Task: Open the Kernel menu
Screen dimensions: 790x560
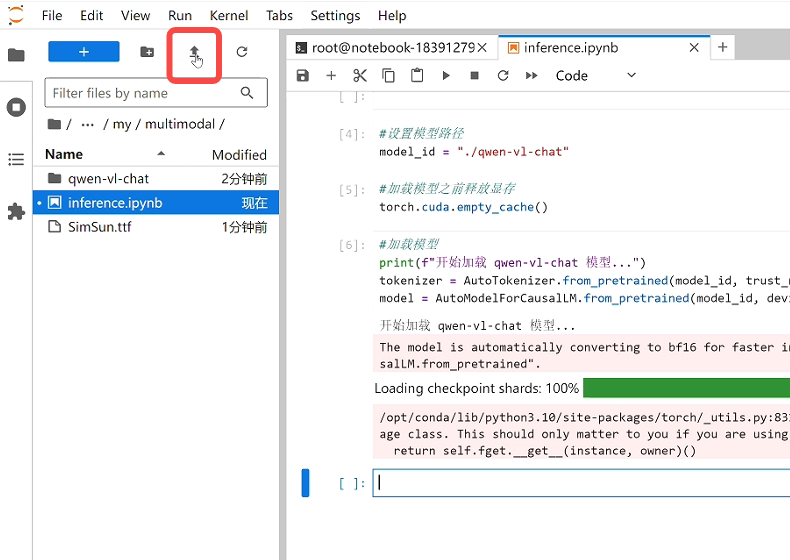Action: pos(229,15)
